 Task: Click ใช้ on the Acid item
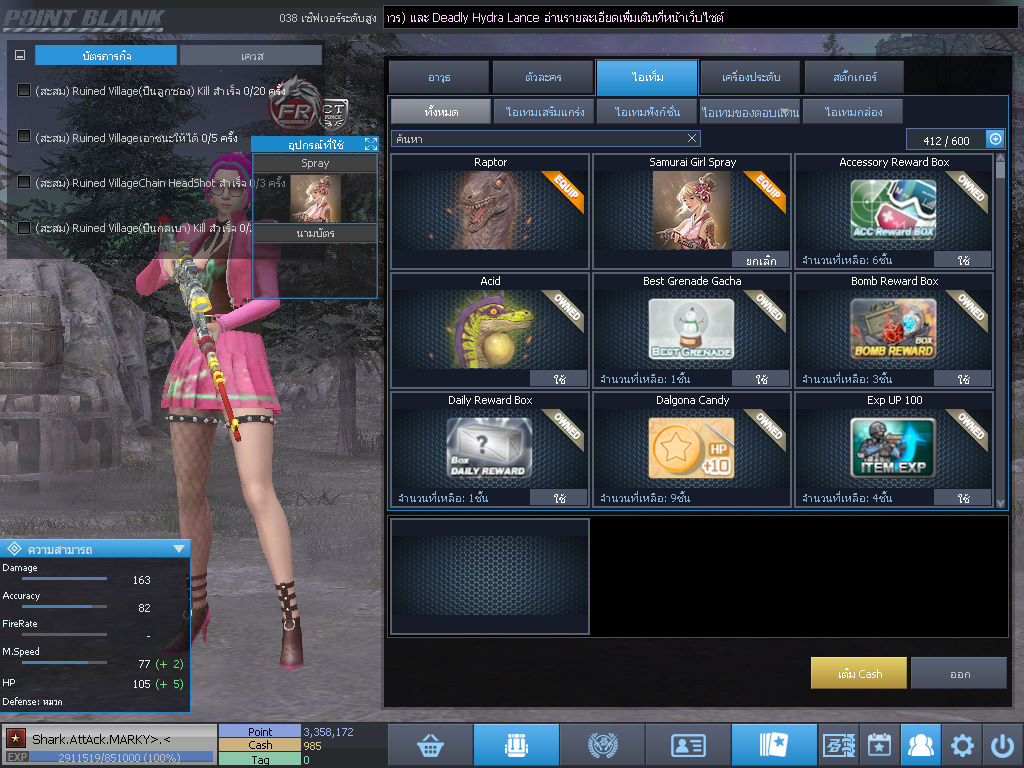click(559, 379)
